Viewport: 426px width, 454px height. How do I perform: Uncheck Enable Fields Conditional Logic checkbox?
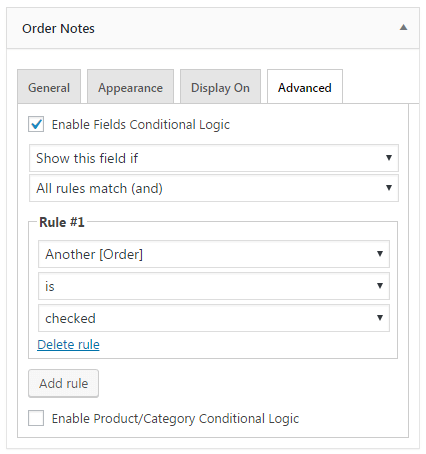point(36,124)
